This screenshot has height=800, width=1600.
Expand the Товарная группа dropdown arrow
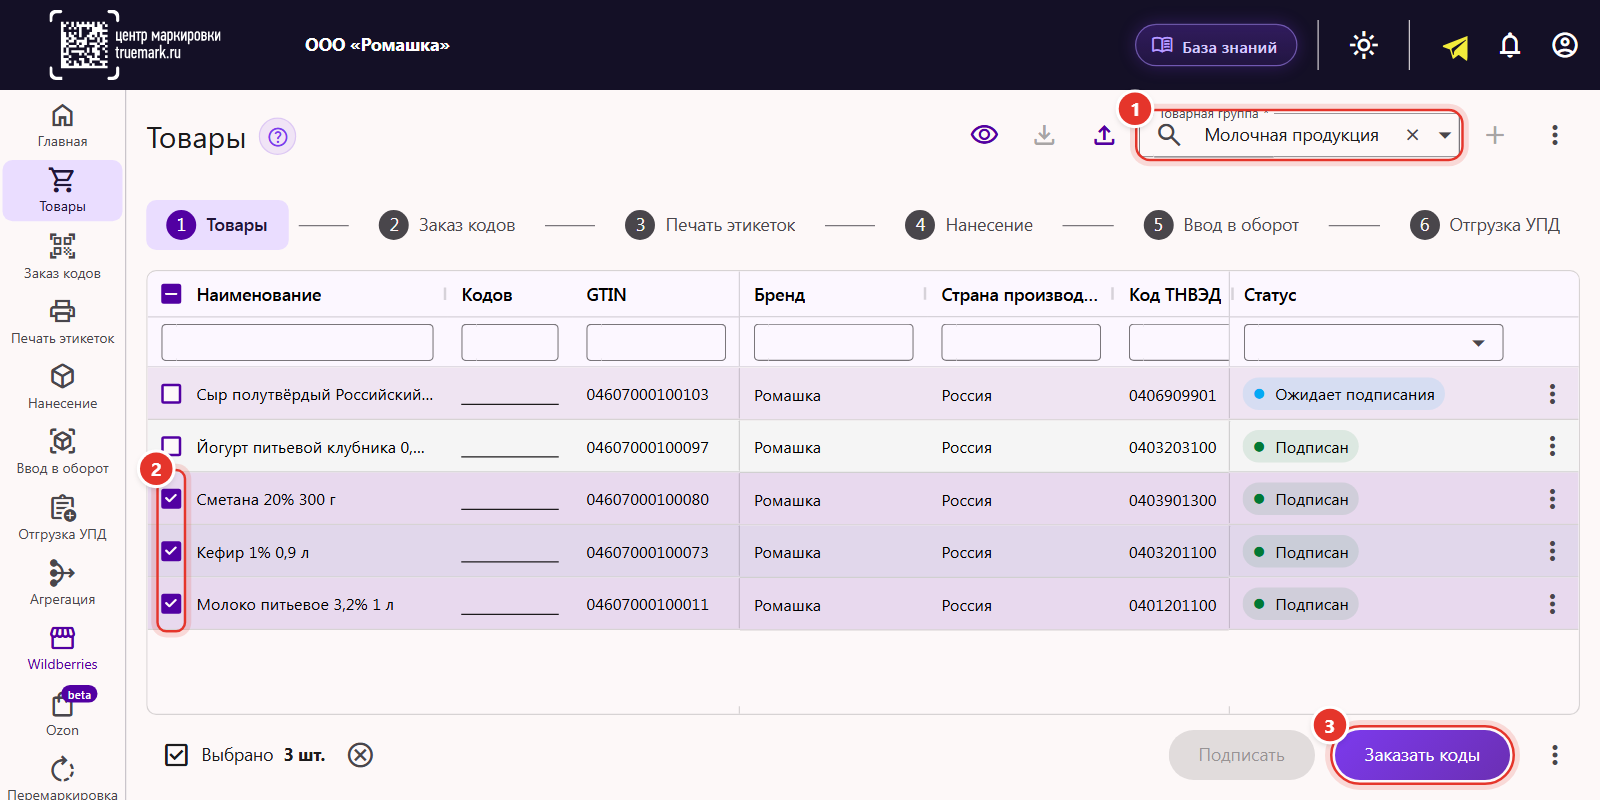coord(1445,135)
